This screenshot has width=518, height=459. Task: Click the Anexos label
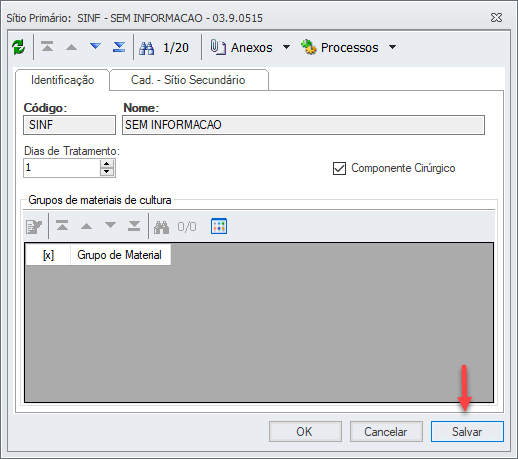point(252,48)
